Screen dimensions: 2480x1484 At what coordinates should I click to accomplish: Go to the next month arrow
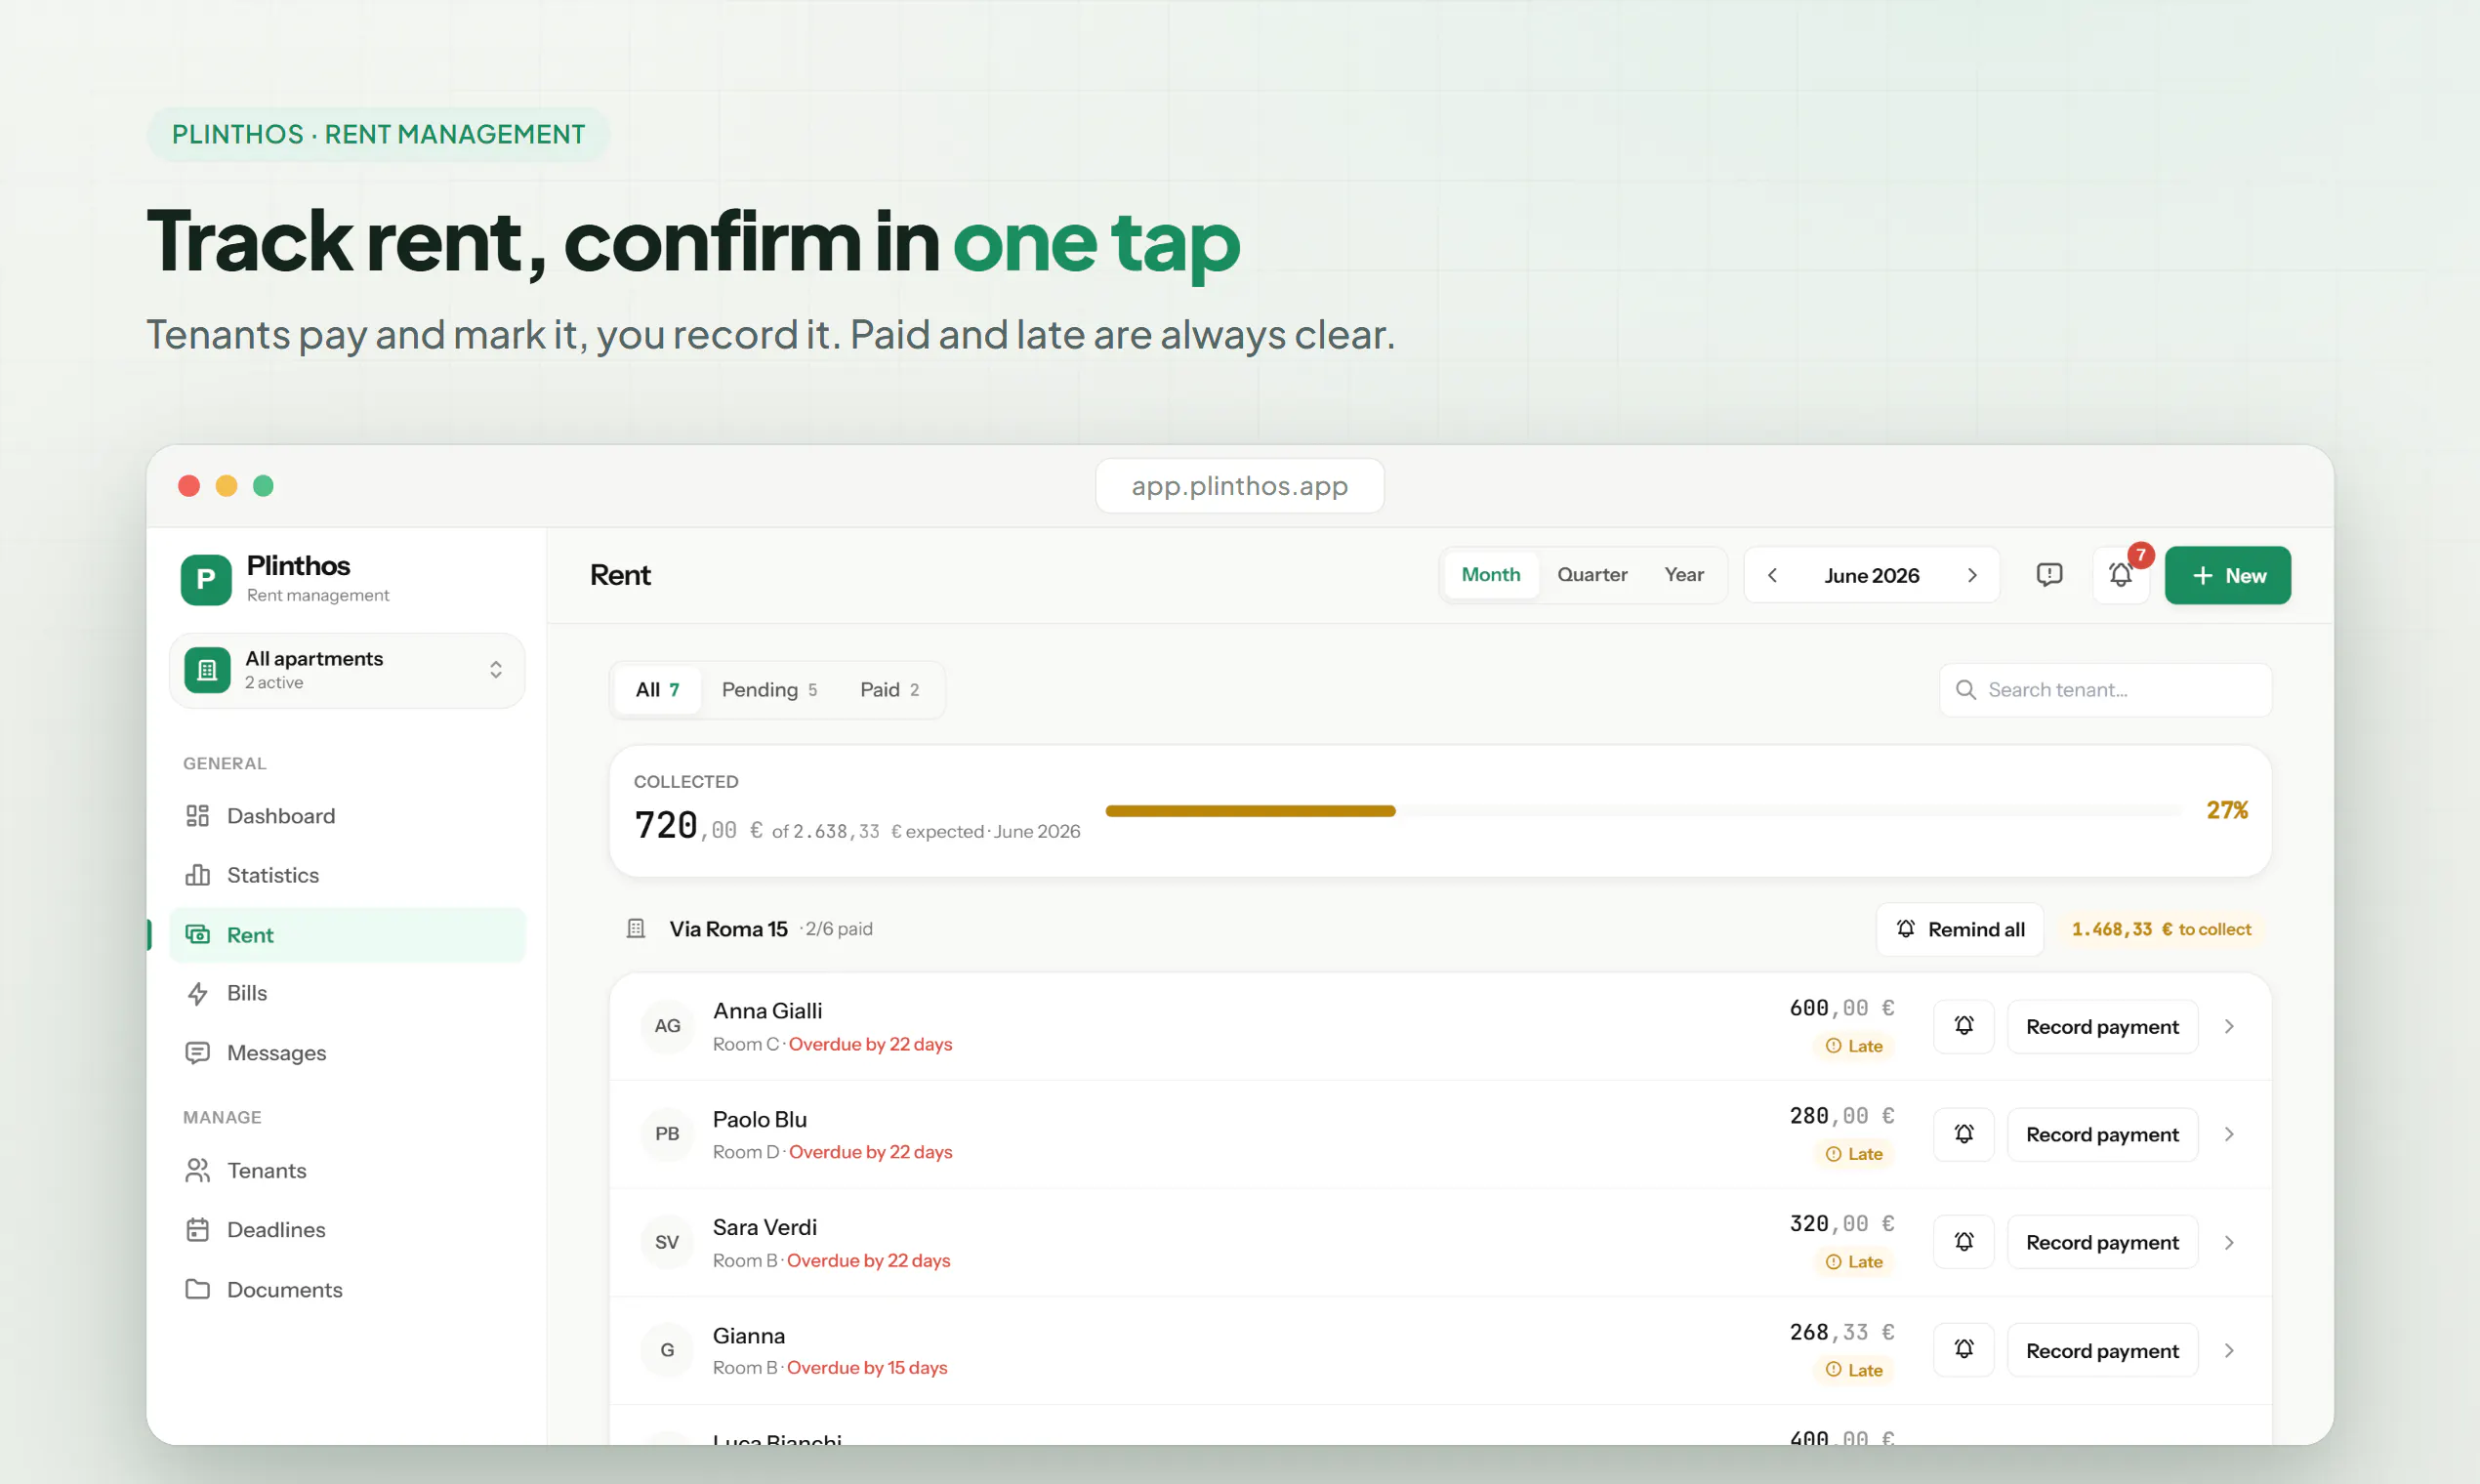1972,575
